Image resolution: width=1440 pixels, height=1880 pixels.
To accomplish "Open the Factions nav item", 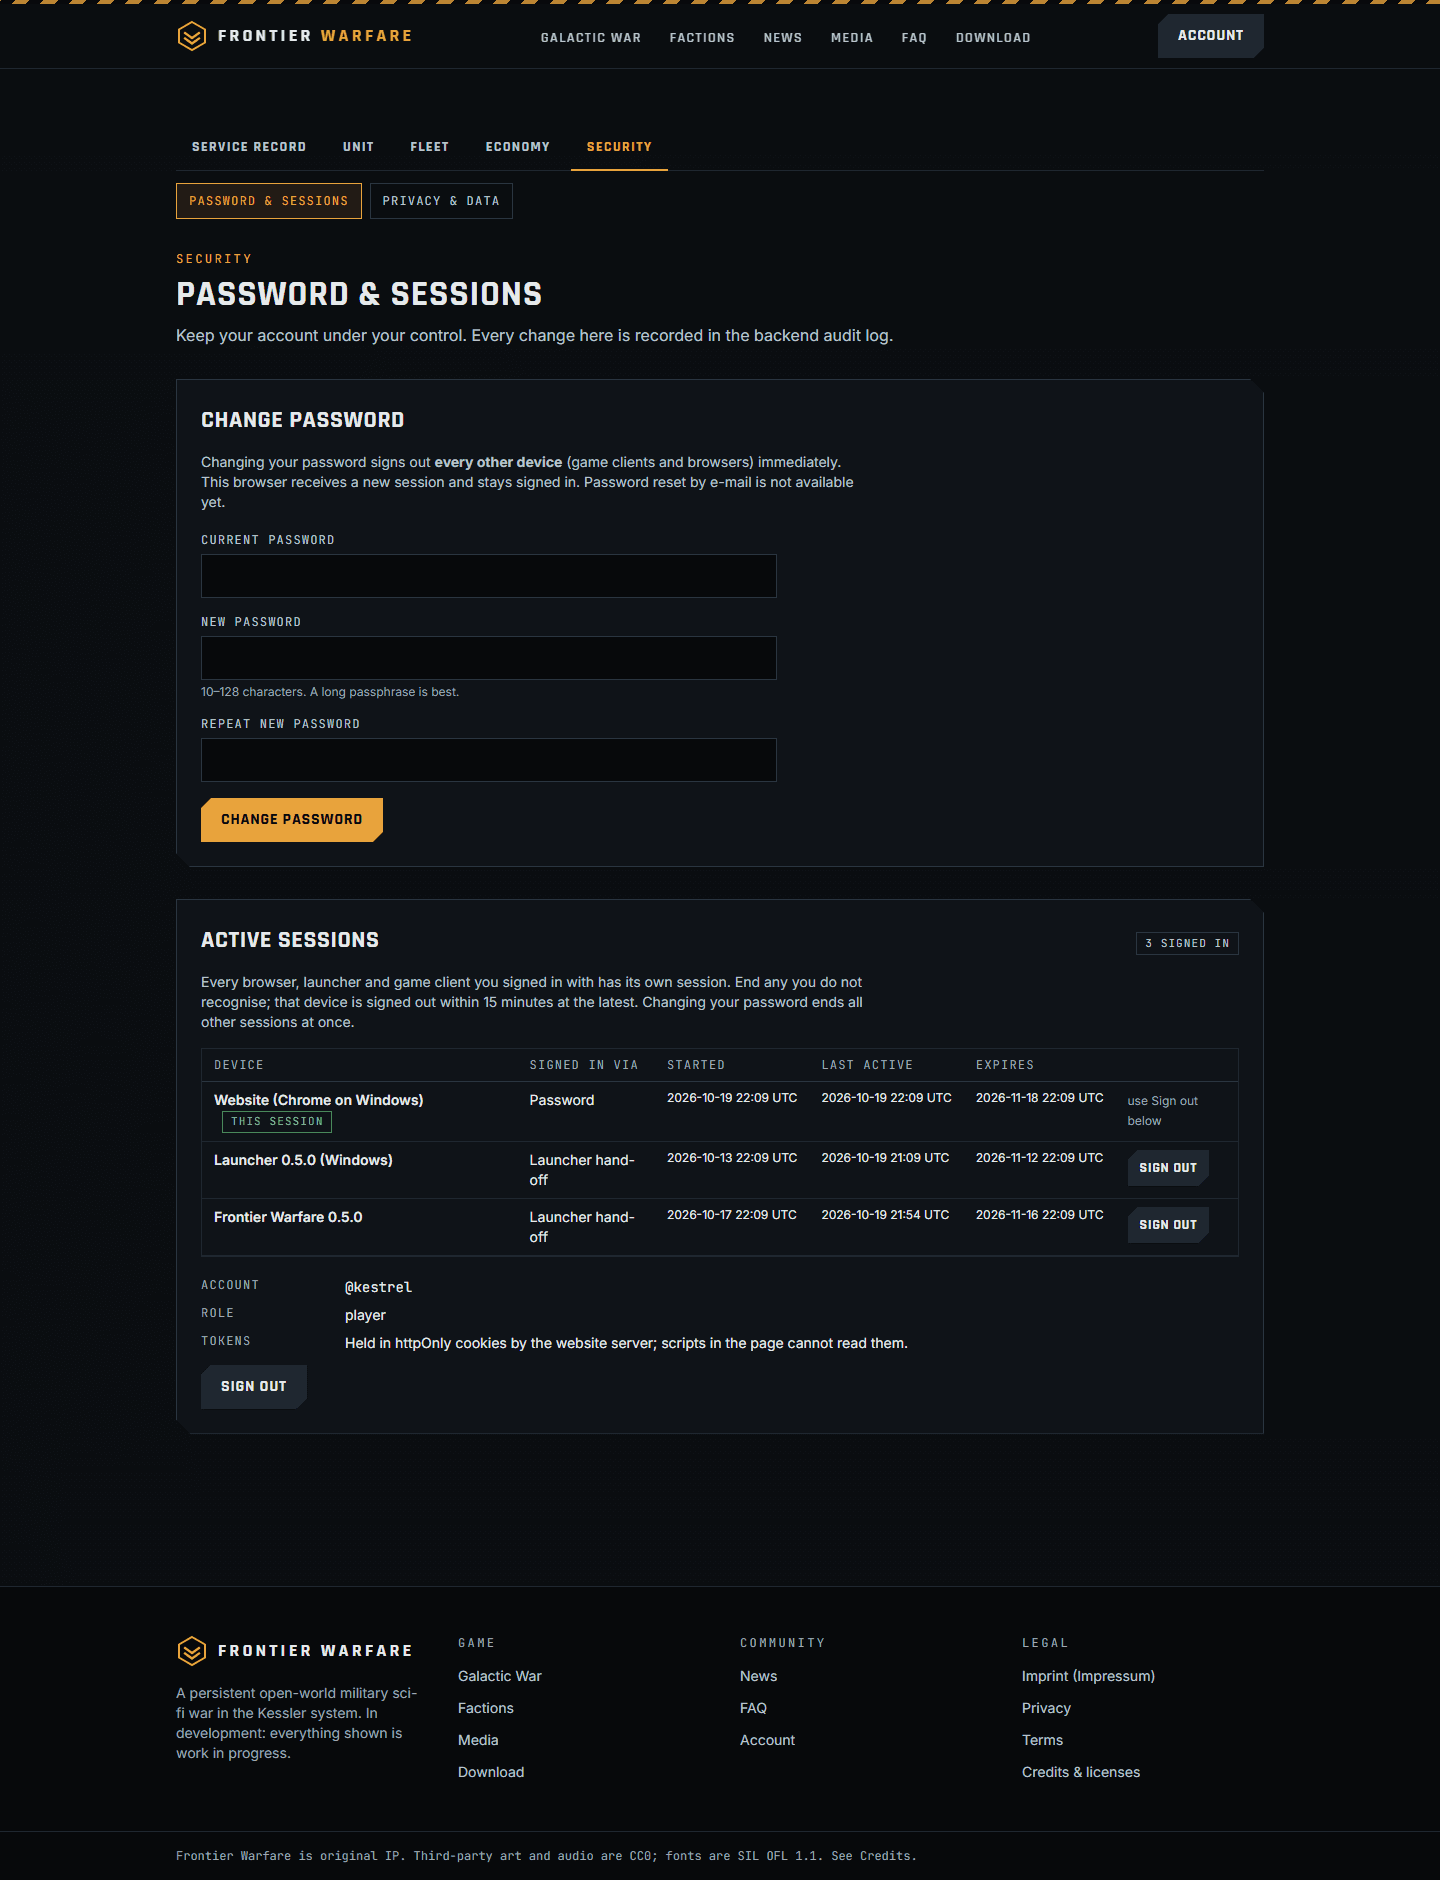I will tap(702, 38).
